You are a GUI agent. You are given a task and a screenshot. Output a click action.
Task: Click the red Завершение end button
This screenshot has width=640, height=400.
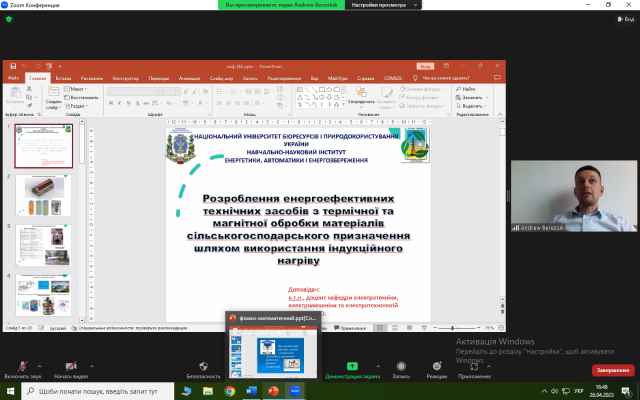[613, 370]
